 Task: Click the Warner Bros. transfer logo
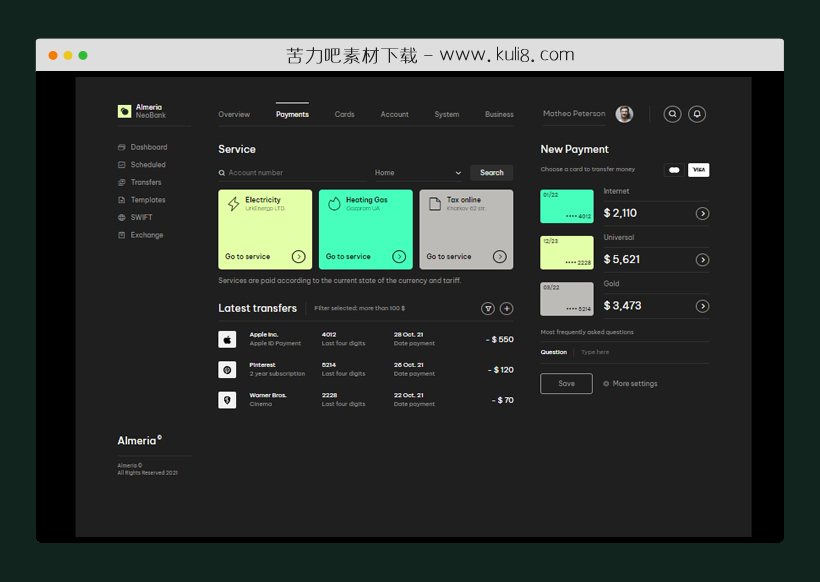pyautogui.click(x=227, y=400)
